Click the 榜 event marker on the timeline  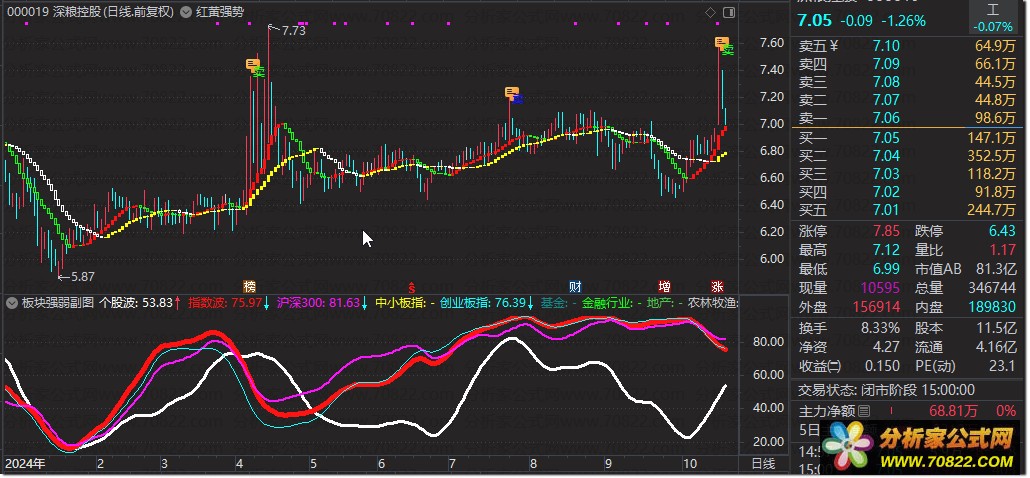(x=249, y=285)
